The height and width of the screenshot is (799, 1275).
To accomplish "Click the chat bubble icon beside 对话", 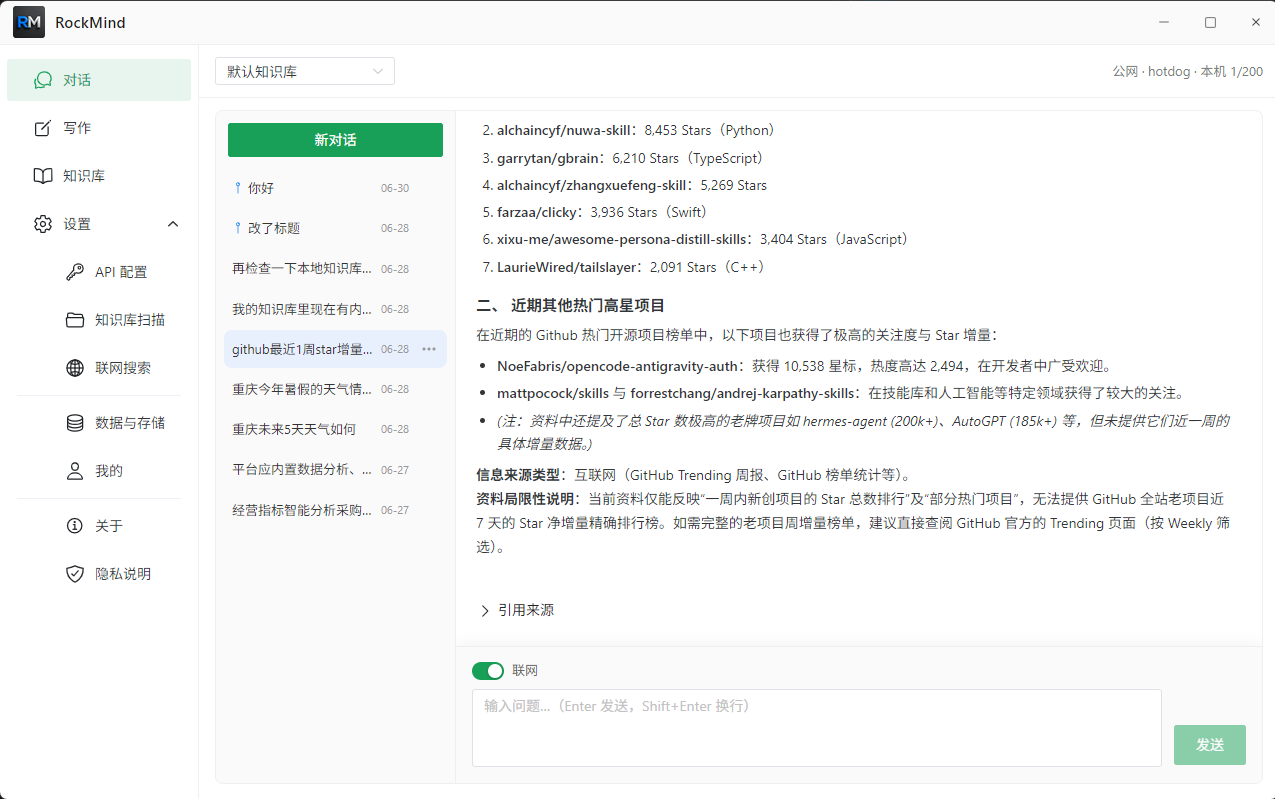I will pyautogui.click(x=42, y=80).
